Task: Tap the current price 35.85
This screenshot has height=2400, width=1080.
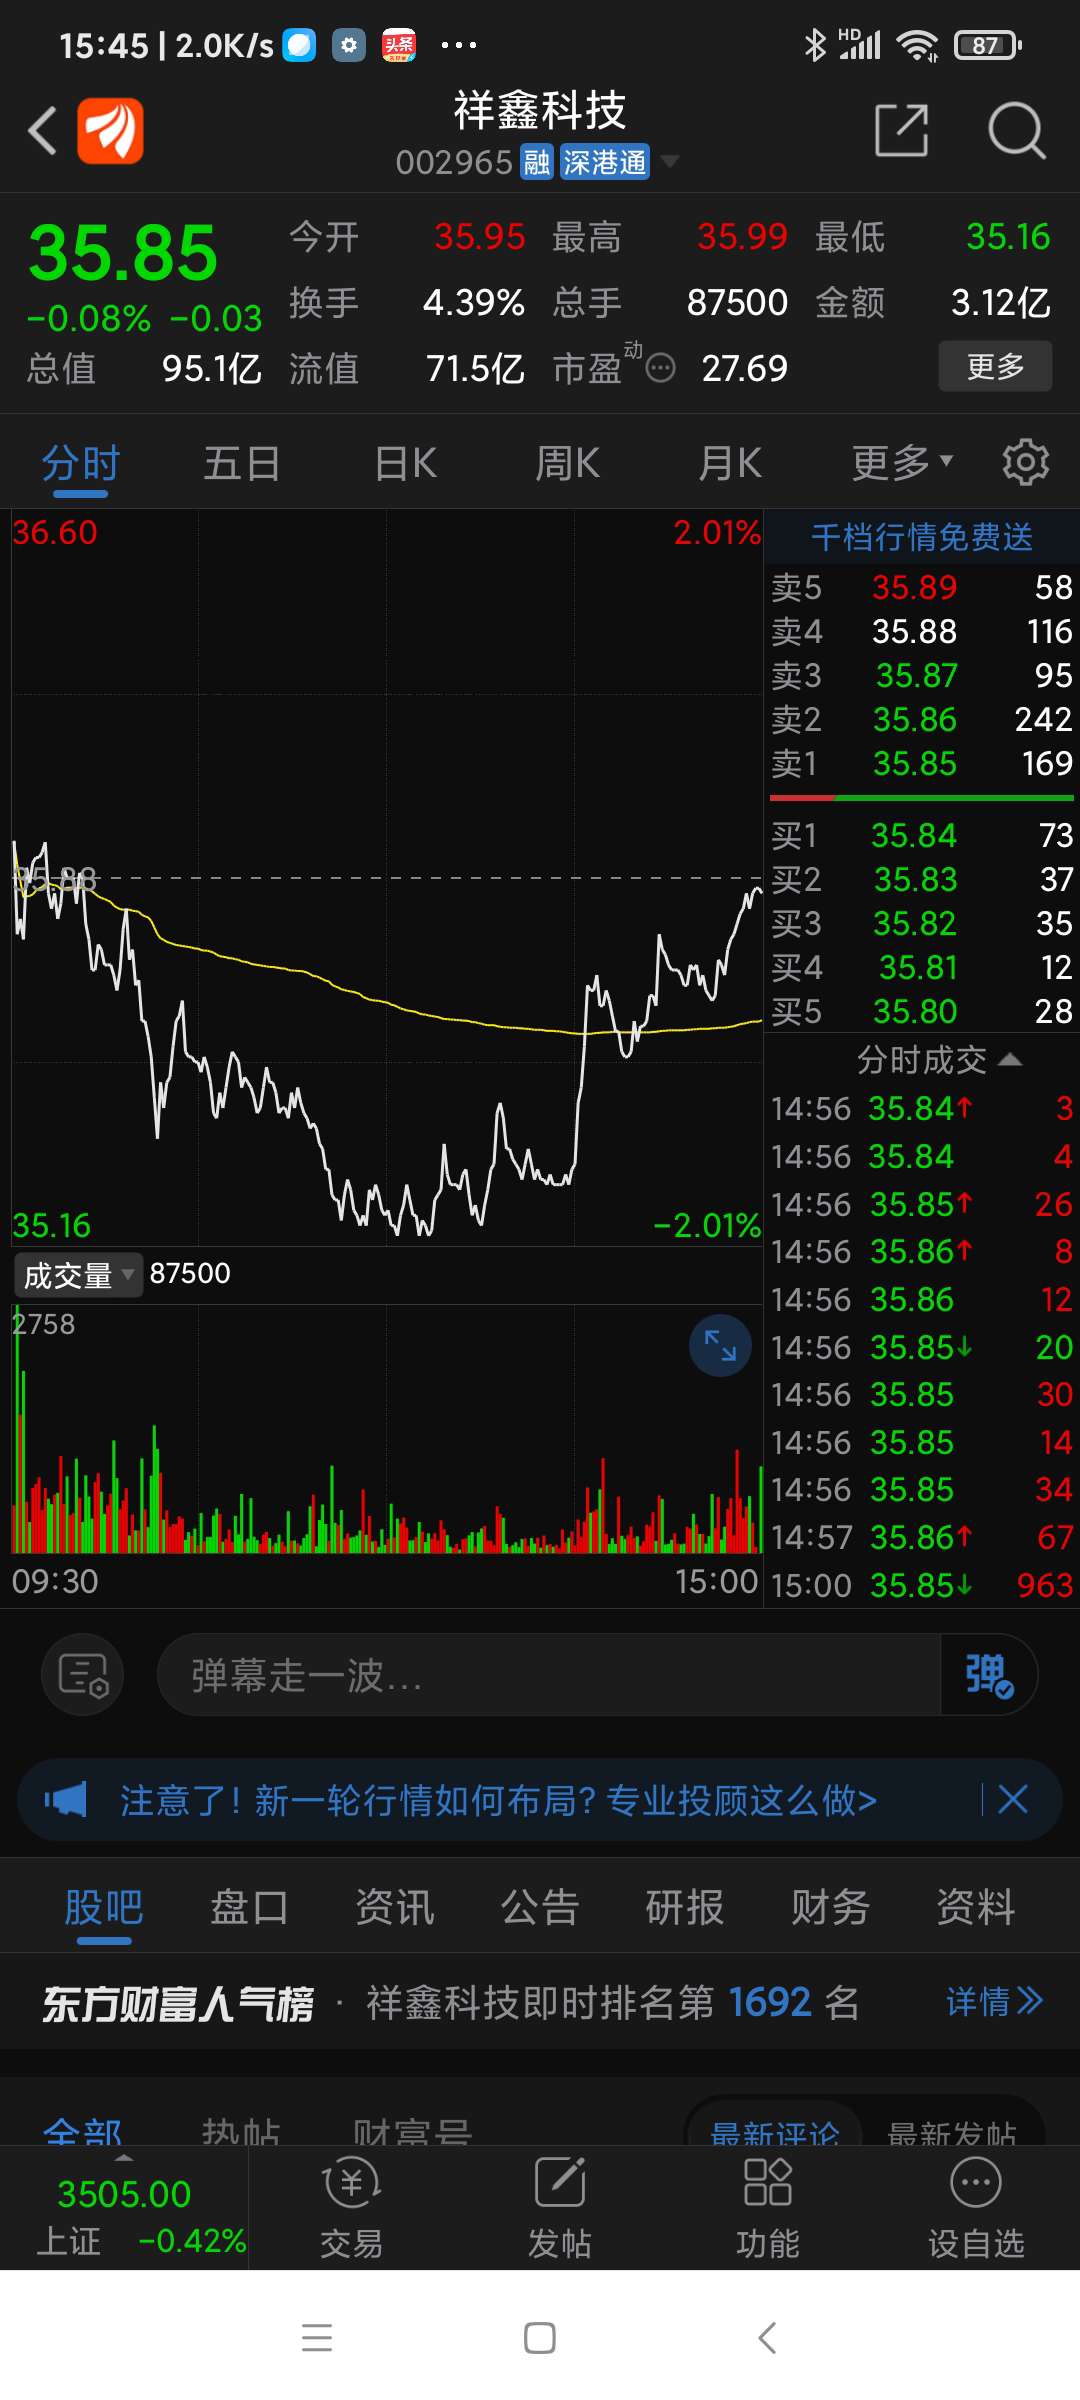Action: pyautogui.click(x=123, y=252)
